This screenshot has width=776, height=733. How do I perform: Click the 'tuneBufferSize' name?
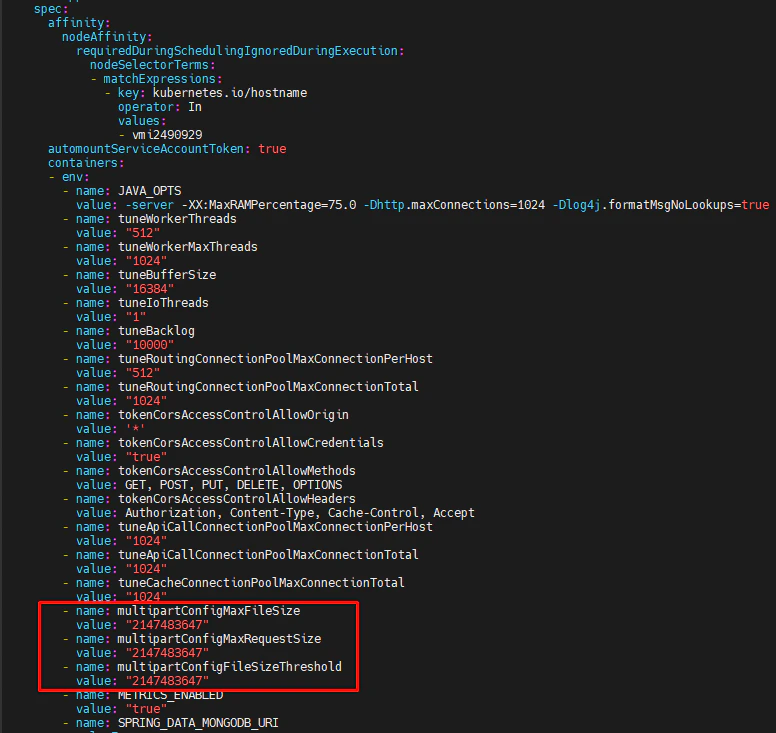[x=167, y=275]
